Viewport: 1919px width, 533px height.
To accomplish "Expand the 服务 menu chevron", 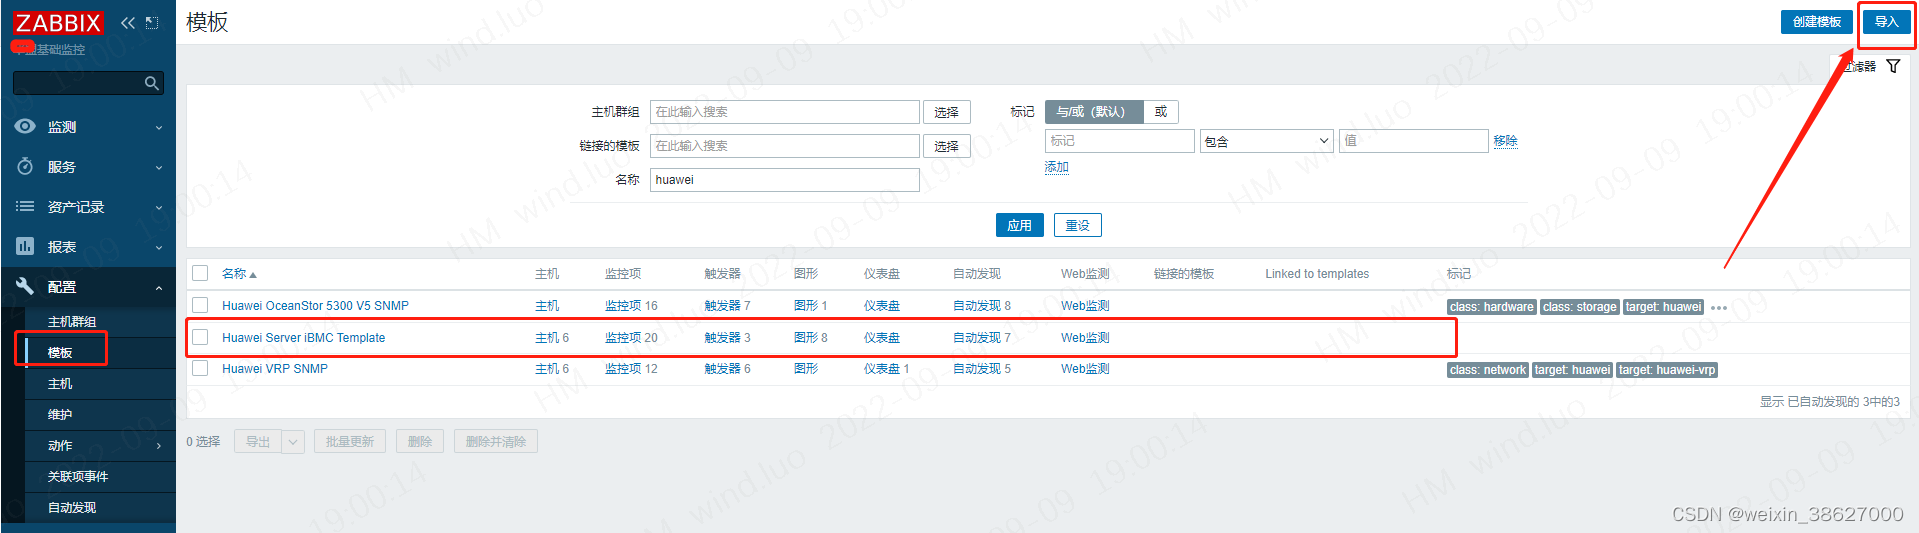I will coord(159,168).
